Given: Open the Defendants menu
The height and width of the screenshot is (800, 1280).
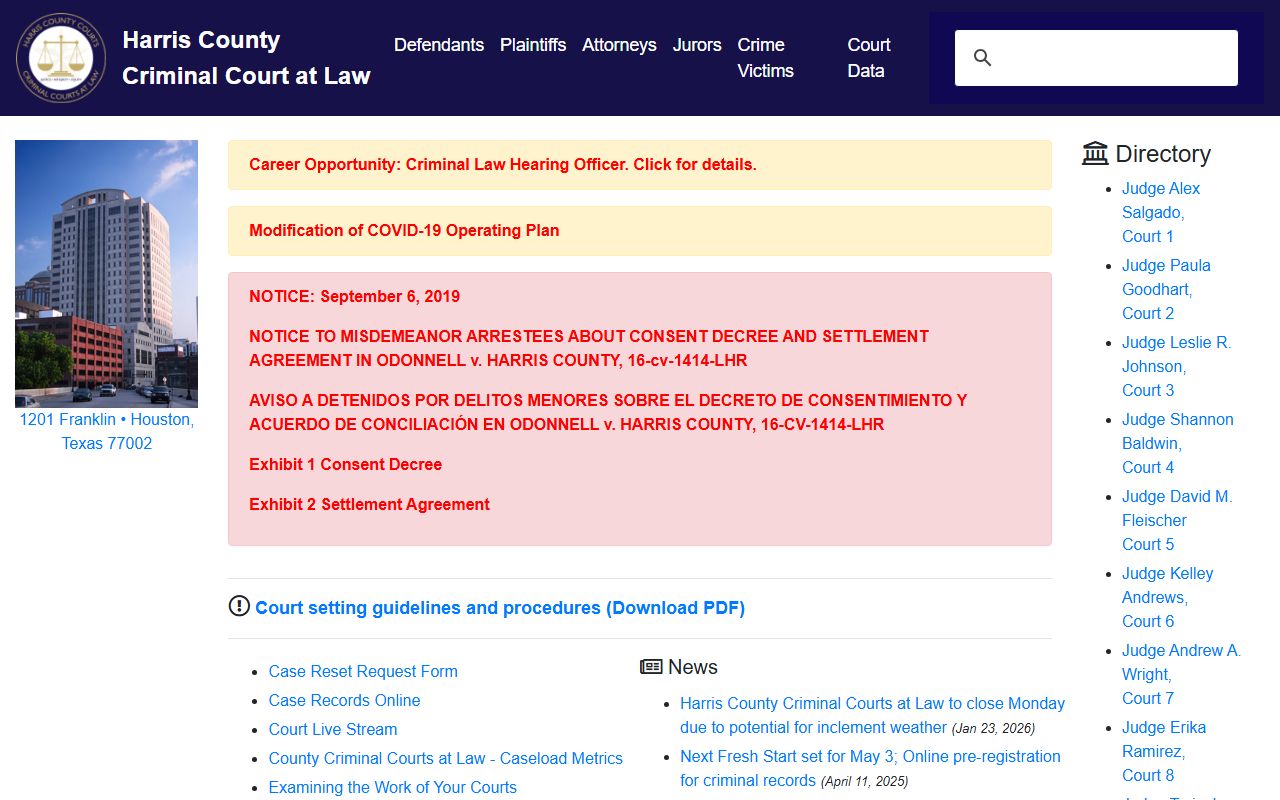Looking at the screenshot, I should coord(439,45).
